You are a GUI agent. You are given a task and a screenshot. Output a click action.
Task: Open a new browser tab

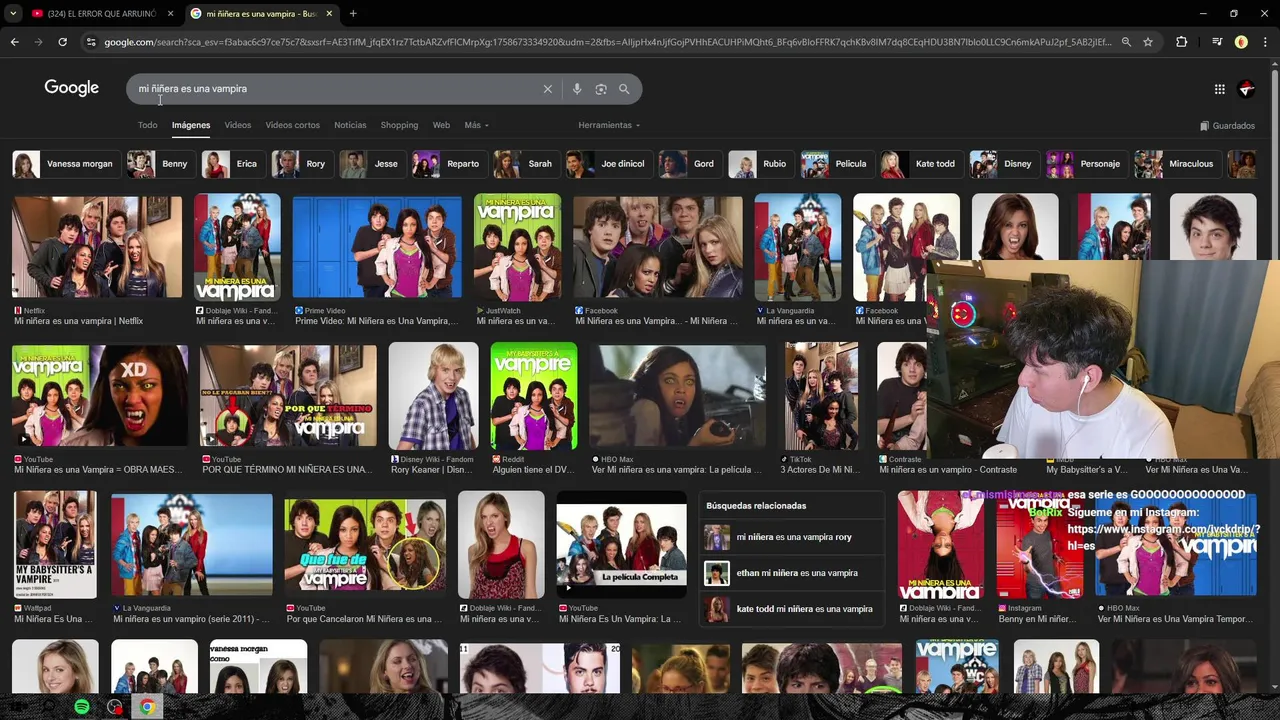[x=353, y=14]
